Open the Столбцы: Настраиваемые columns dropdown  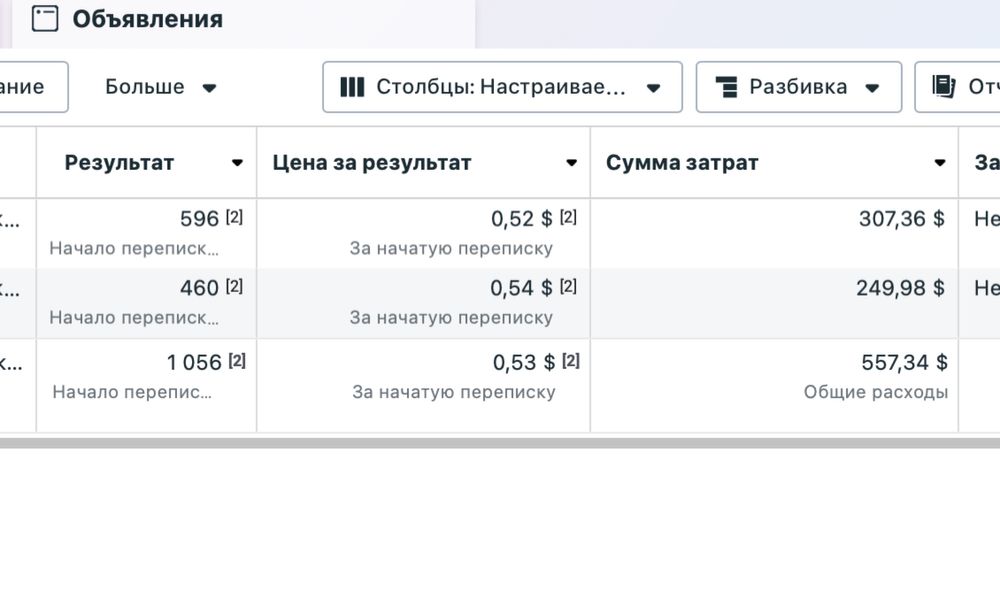[x=503, y=87]
